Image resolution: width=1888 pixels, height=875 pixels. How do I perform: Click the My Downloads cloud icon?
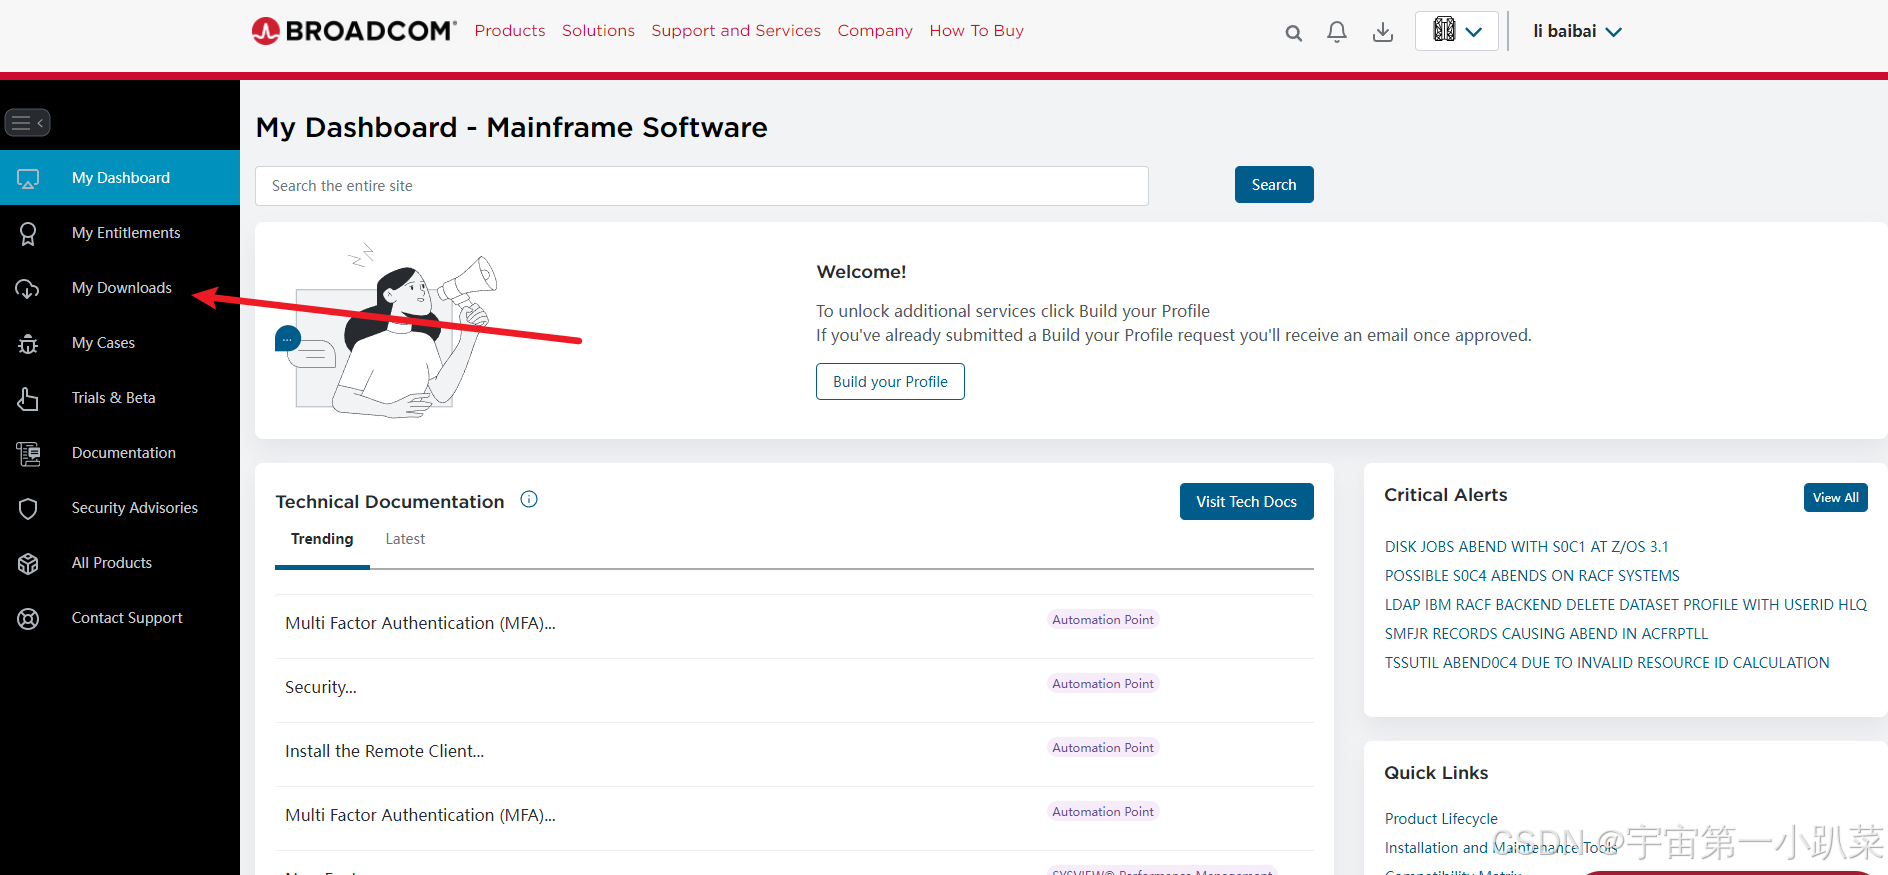coord(28,289)
